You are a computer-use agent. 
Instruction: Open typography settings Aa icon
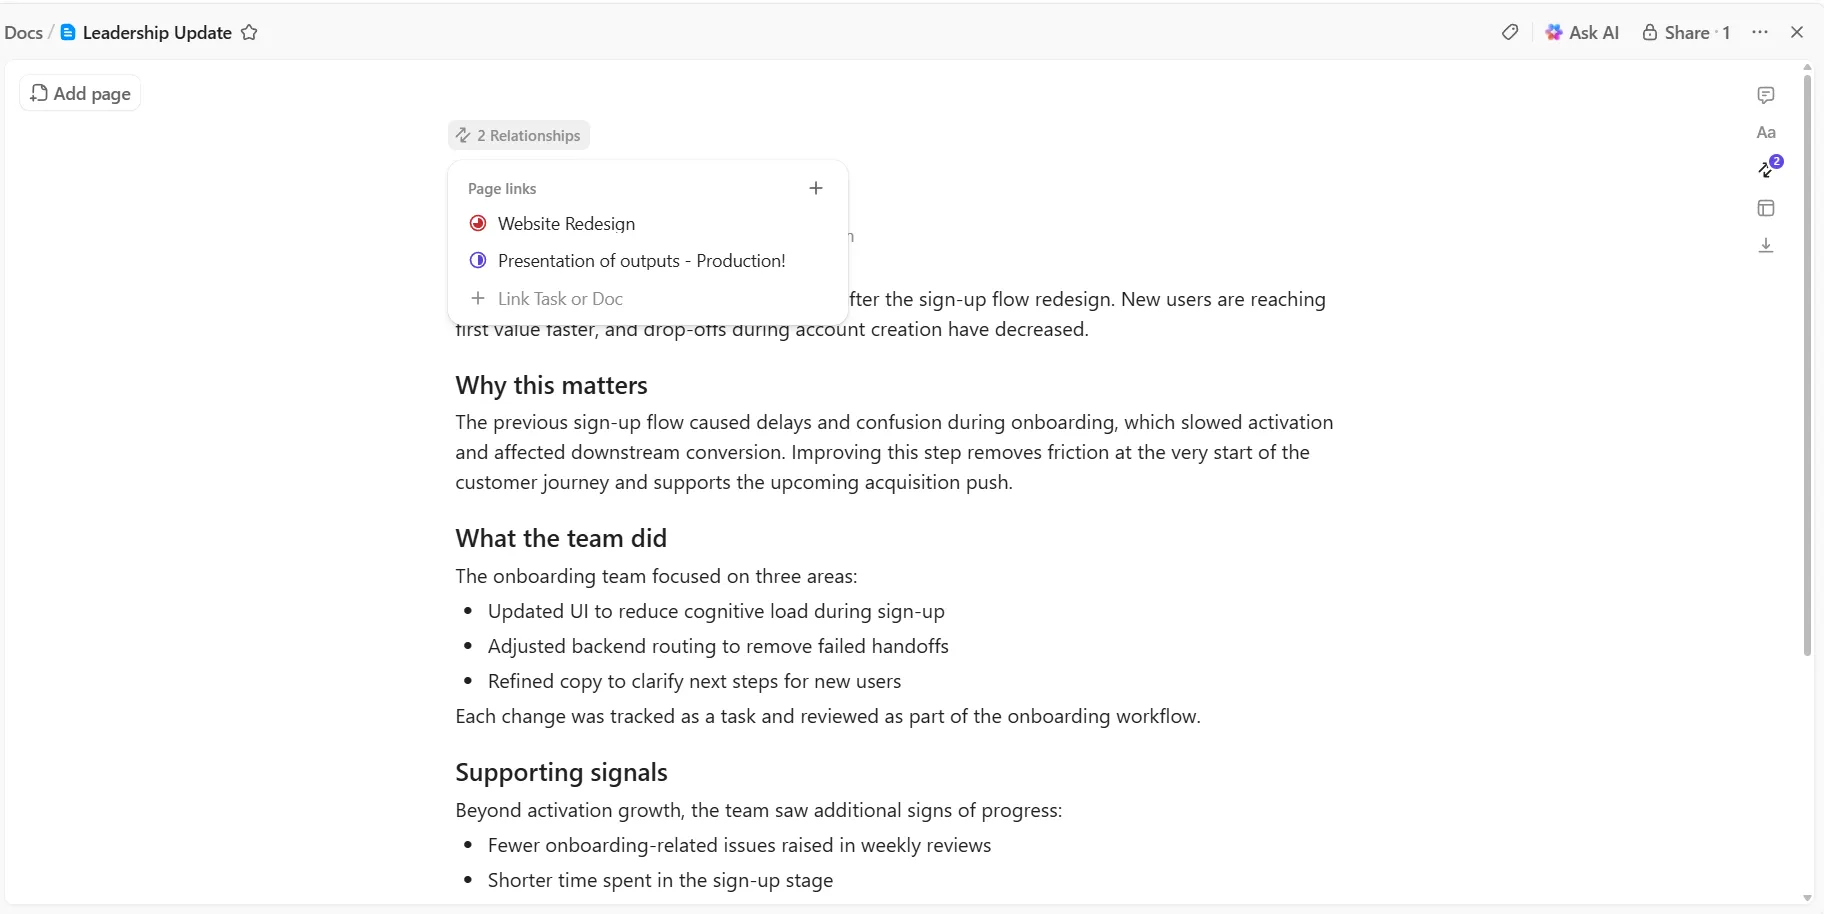(x=1766, y=132)
